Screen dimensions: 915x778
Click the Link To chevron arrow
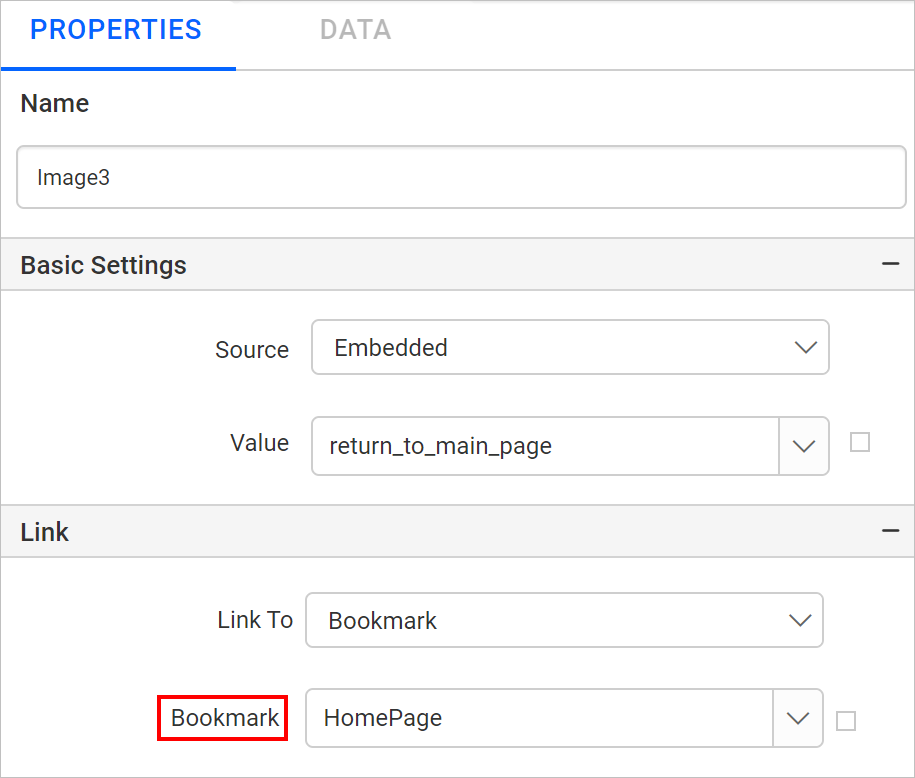[x=799, y=620]
